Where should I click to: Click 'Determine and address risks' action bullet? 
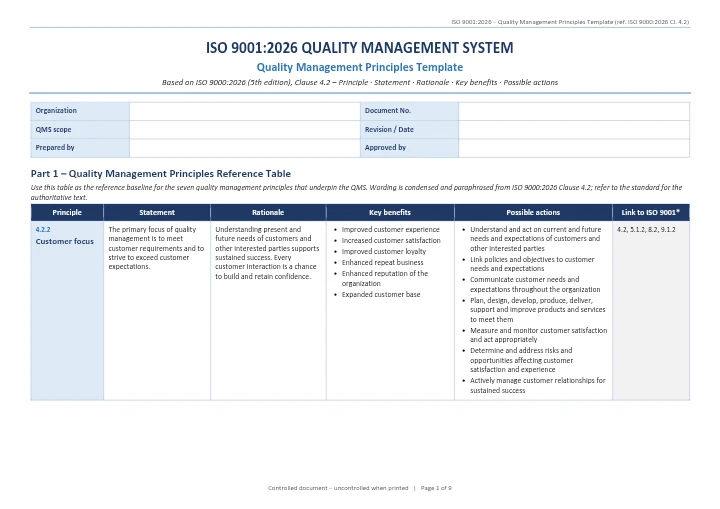click(x=521, y=360)
